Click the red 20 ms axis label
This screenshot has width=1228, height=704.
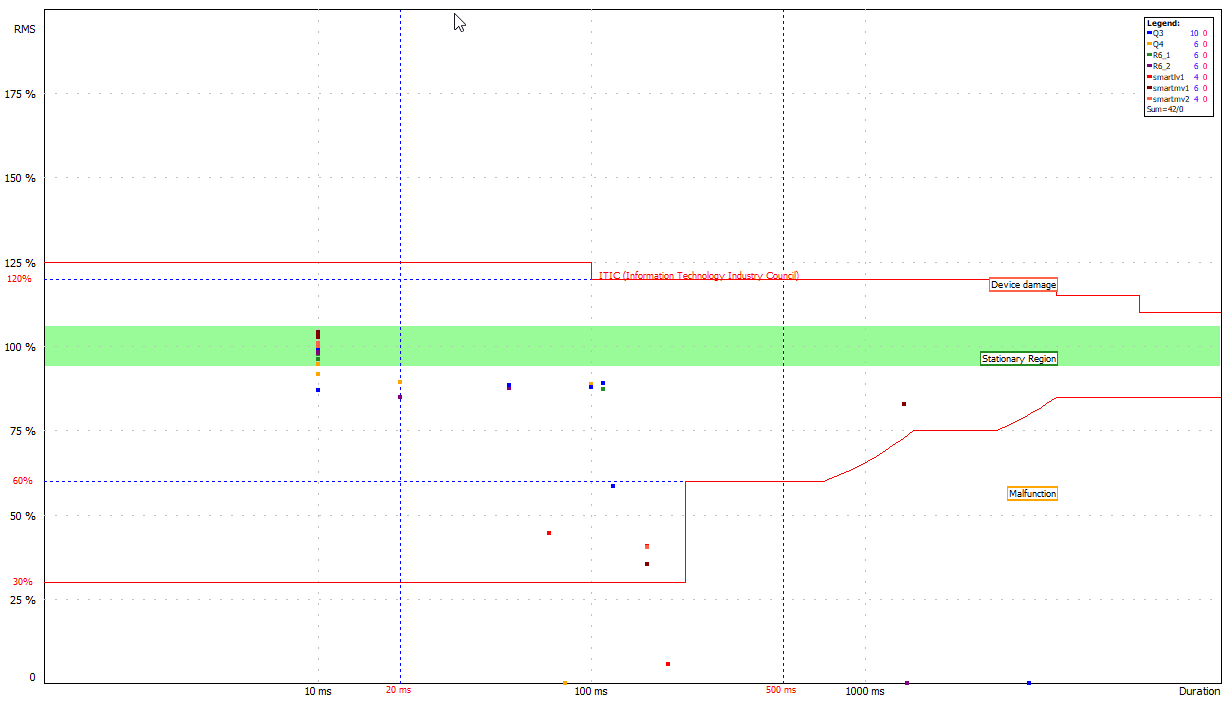tap(399, 690)
